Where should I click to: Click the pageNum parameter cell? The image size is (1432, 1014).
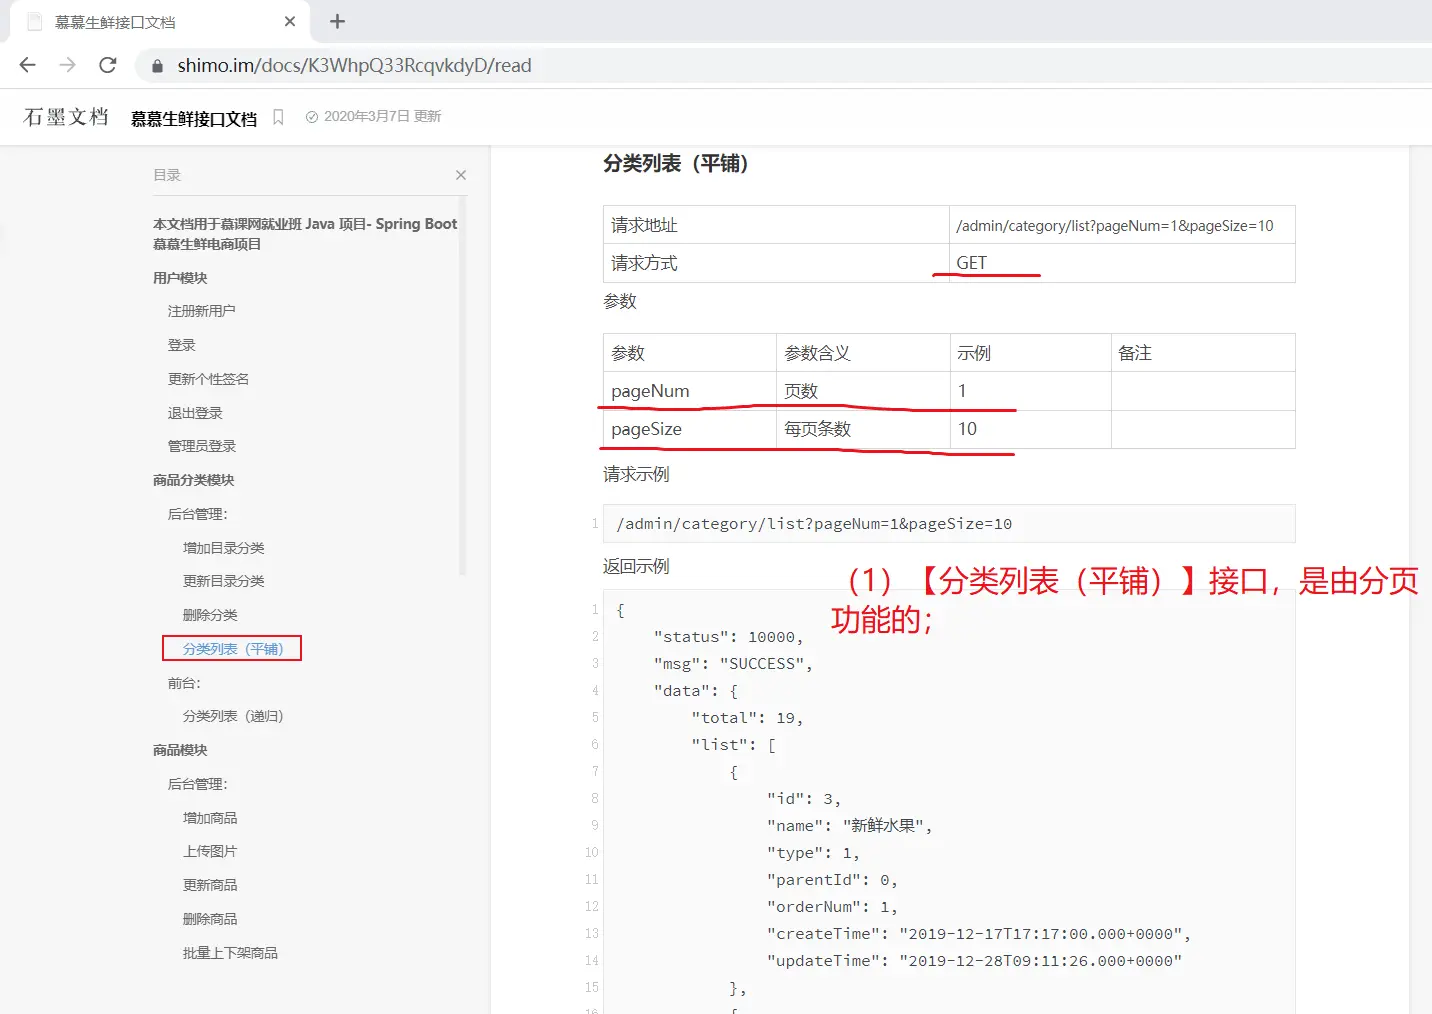click(690, 391)
